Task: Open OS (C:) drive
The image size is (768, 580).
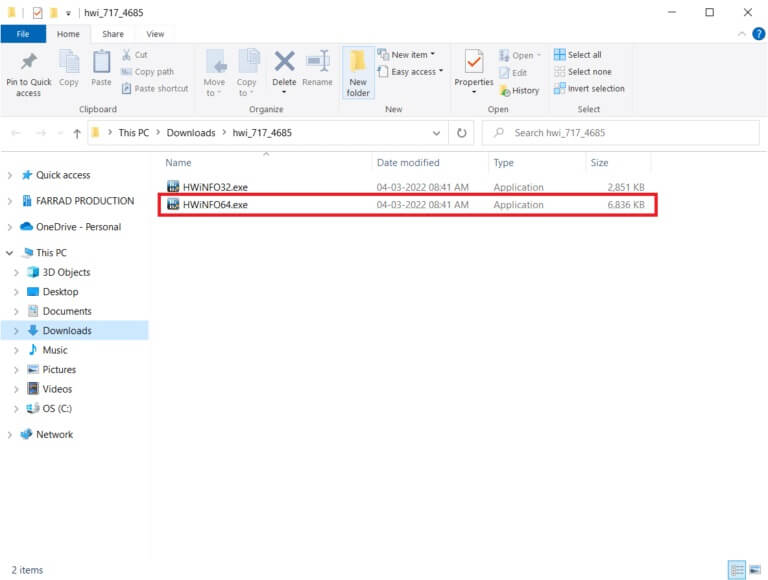Action: (x=57, y=409)
